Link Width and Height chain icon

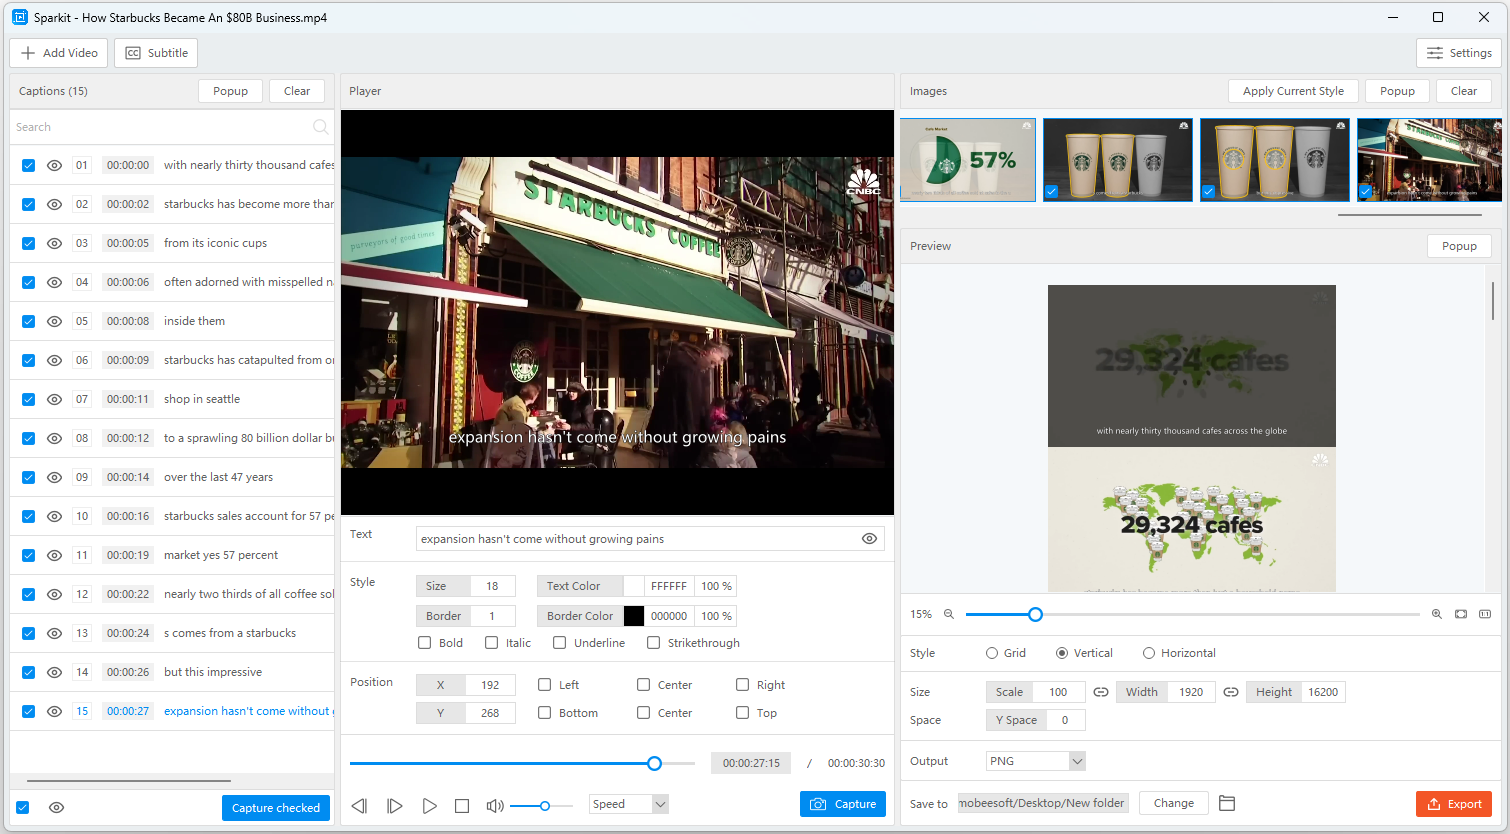(1231, 692)
